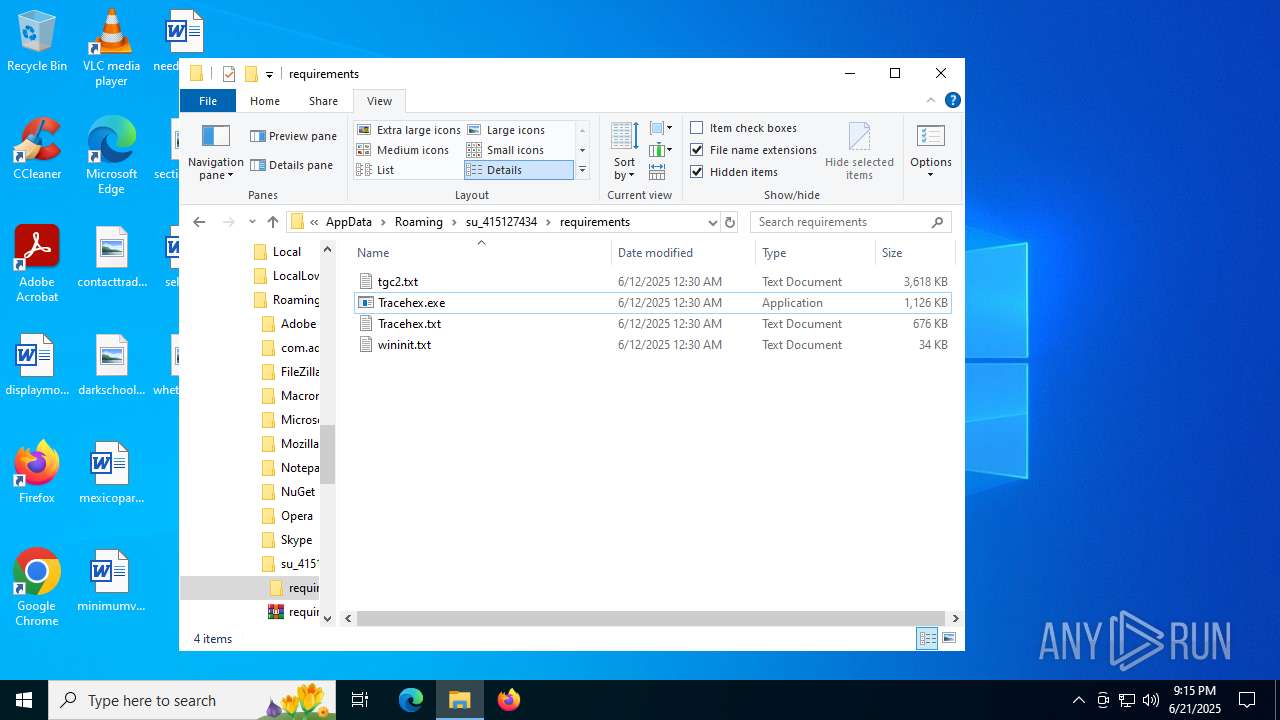Select the NuGet folder in tree
The height and width of the screenshot is (720, 1280).
297,492
